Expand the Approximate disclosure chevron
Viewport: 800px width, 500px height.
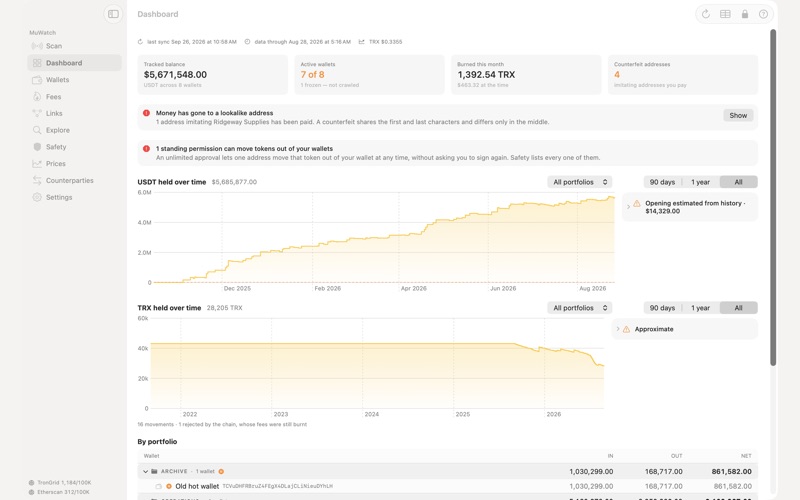pos(618,329)
